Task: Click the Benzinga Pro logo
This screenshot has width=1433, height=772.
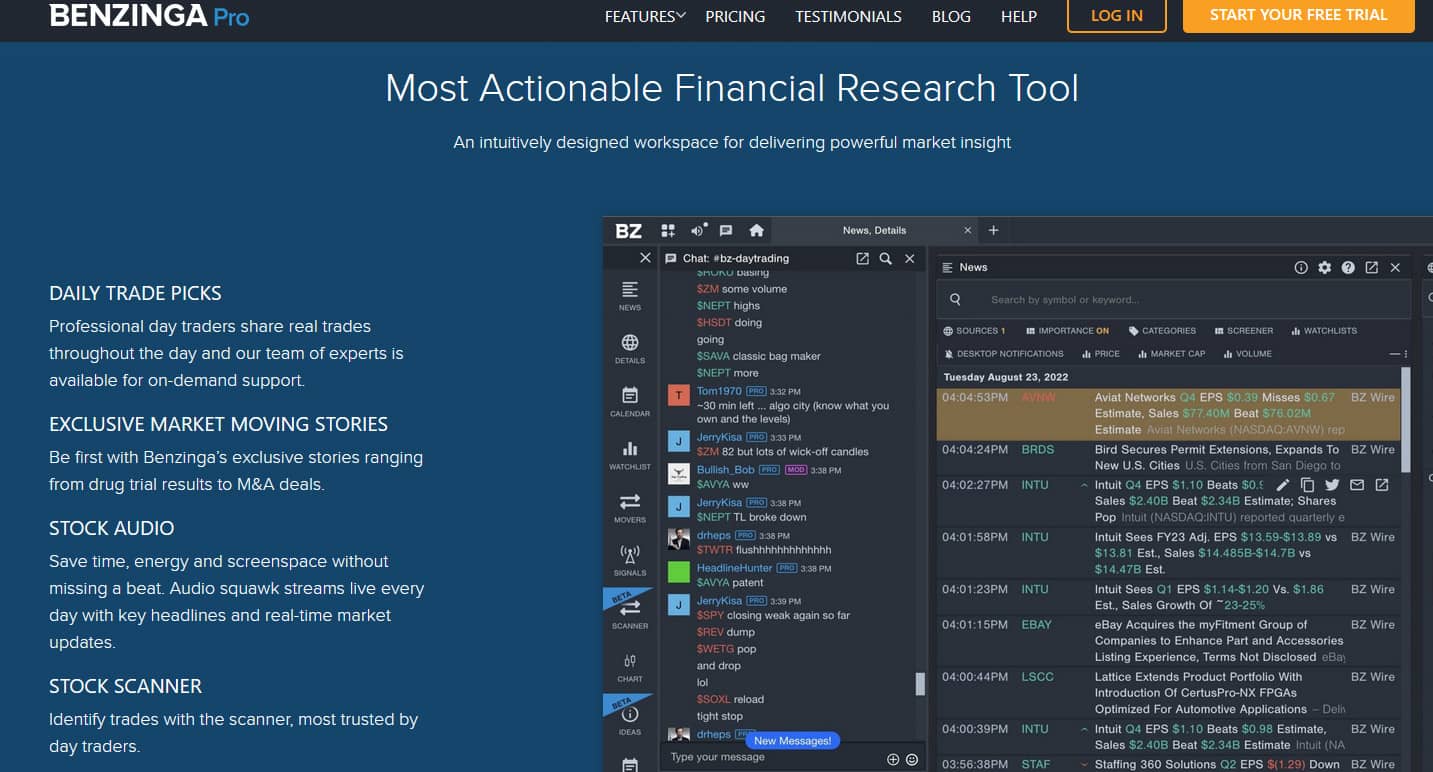Action: click(149, 16)
